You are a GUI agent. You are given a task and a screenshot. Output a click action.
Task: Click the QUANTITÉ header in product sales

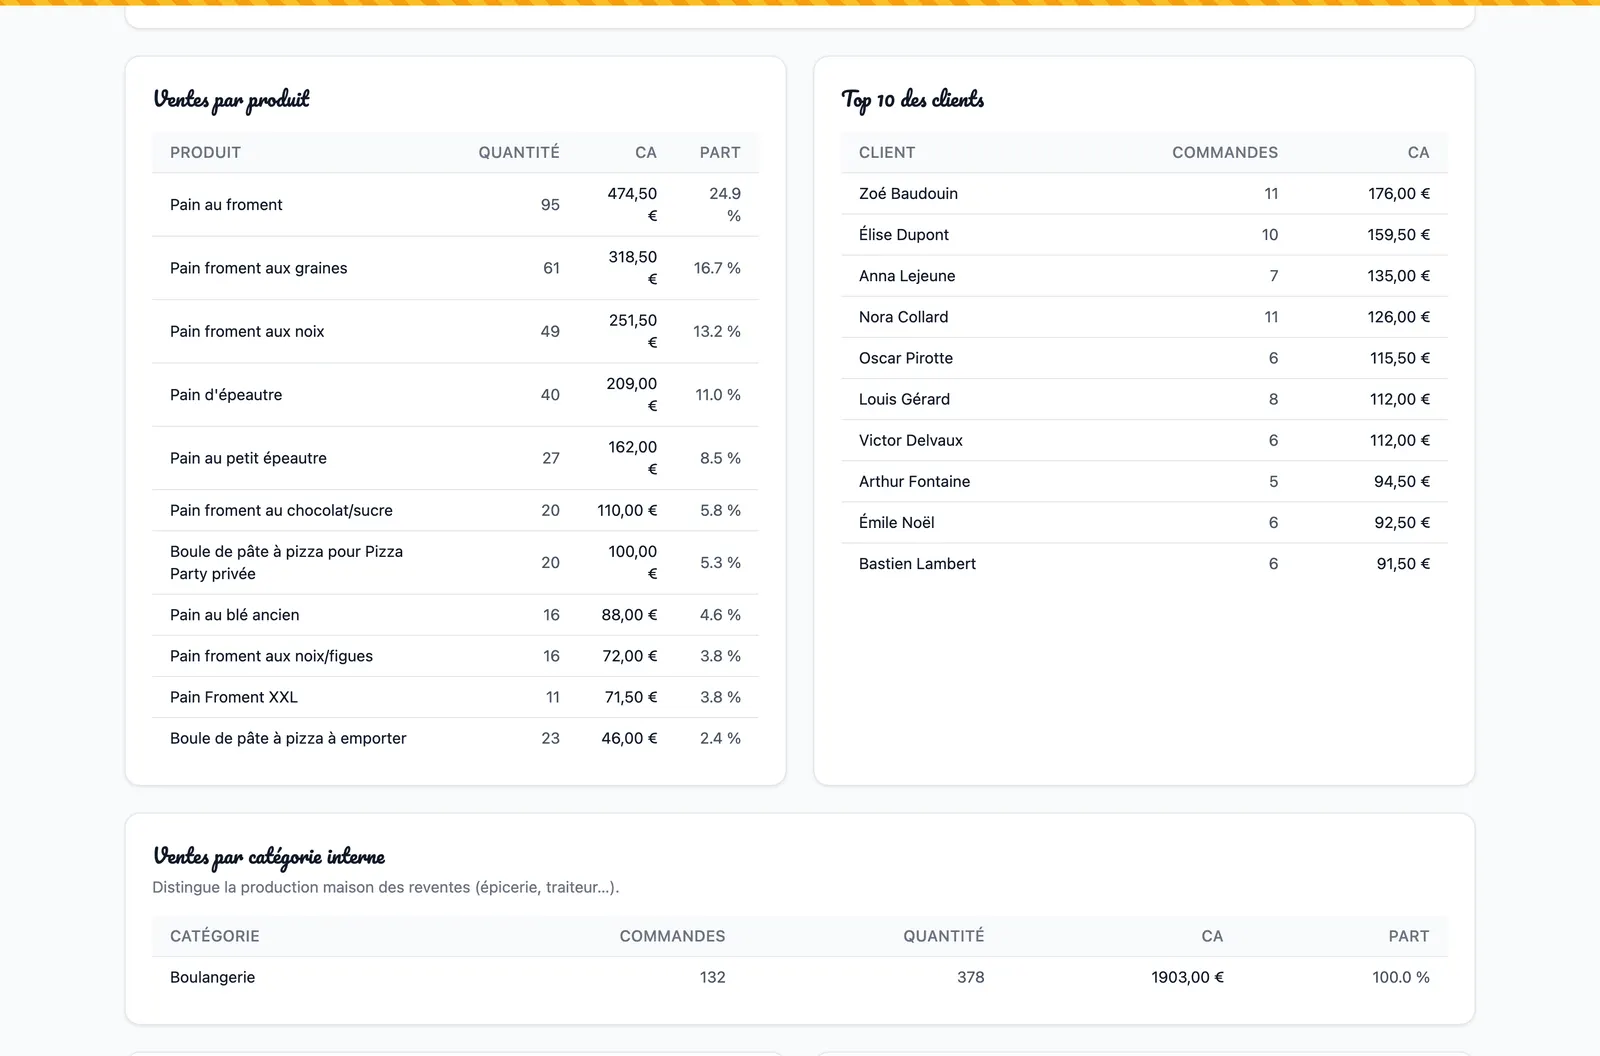518,152
